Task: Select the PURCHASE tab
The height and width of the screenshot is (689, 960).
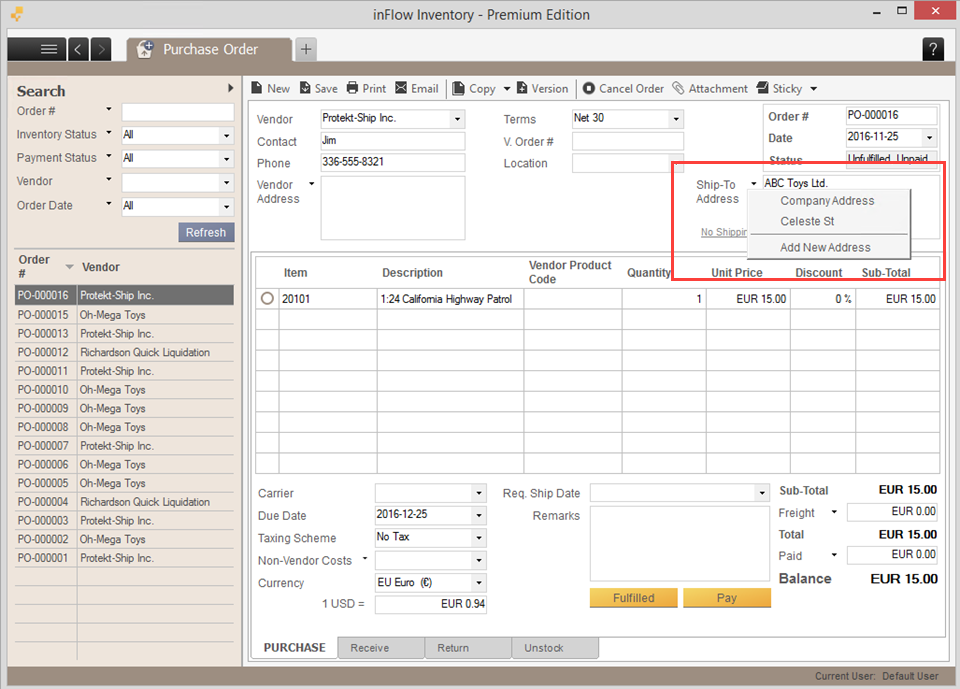Action: pos(294,647)
